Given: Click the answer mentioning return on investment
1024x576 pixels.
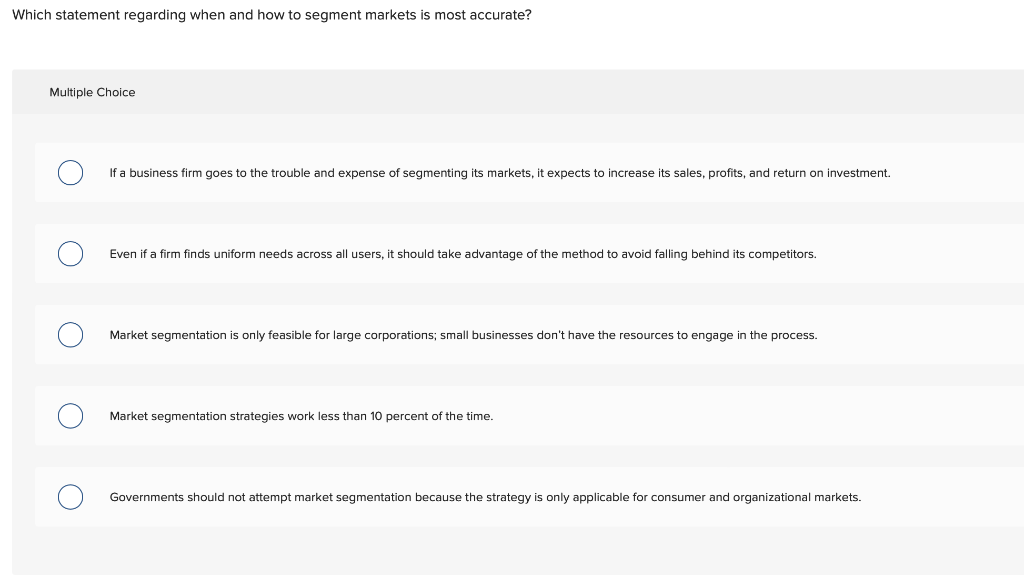Looking at the screenshot, I should pos(499,172).
